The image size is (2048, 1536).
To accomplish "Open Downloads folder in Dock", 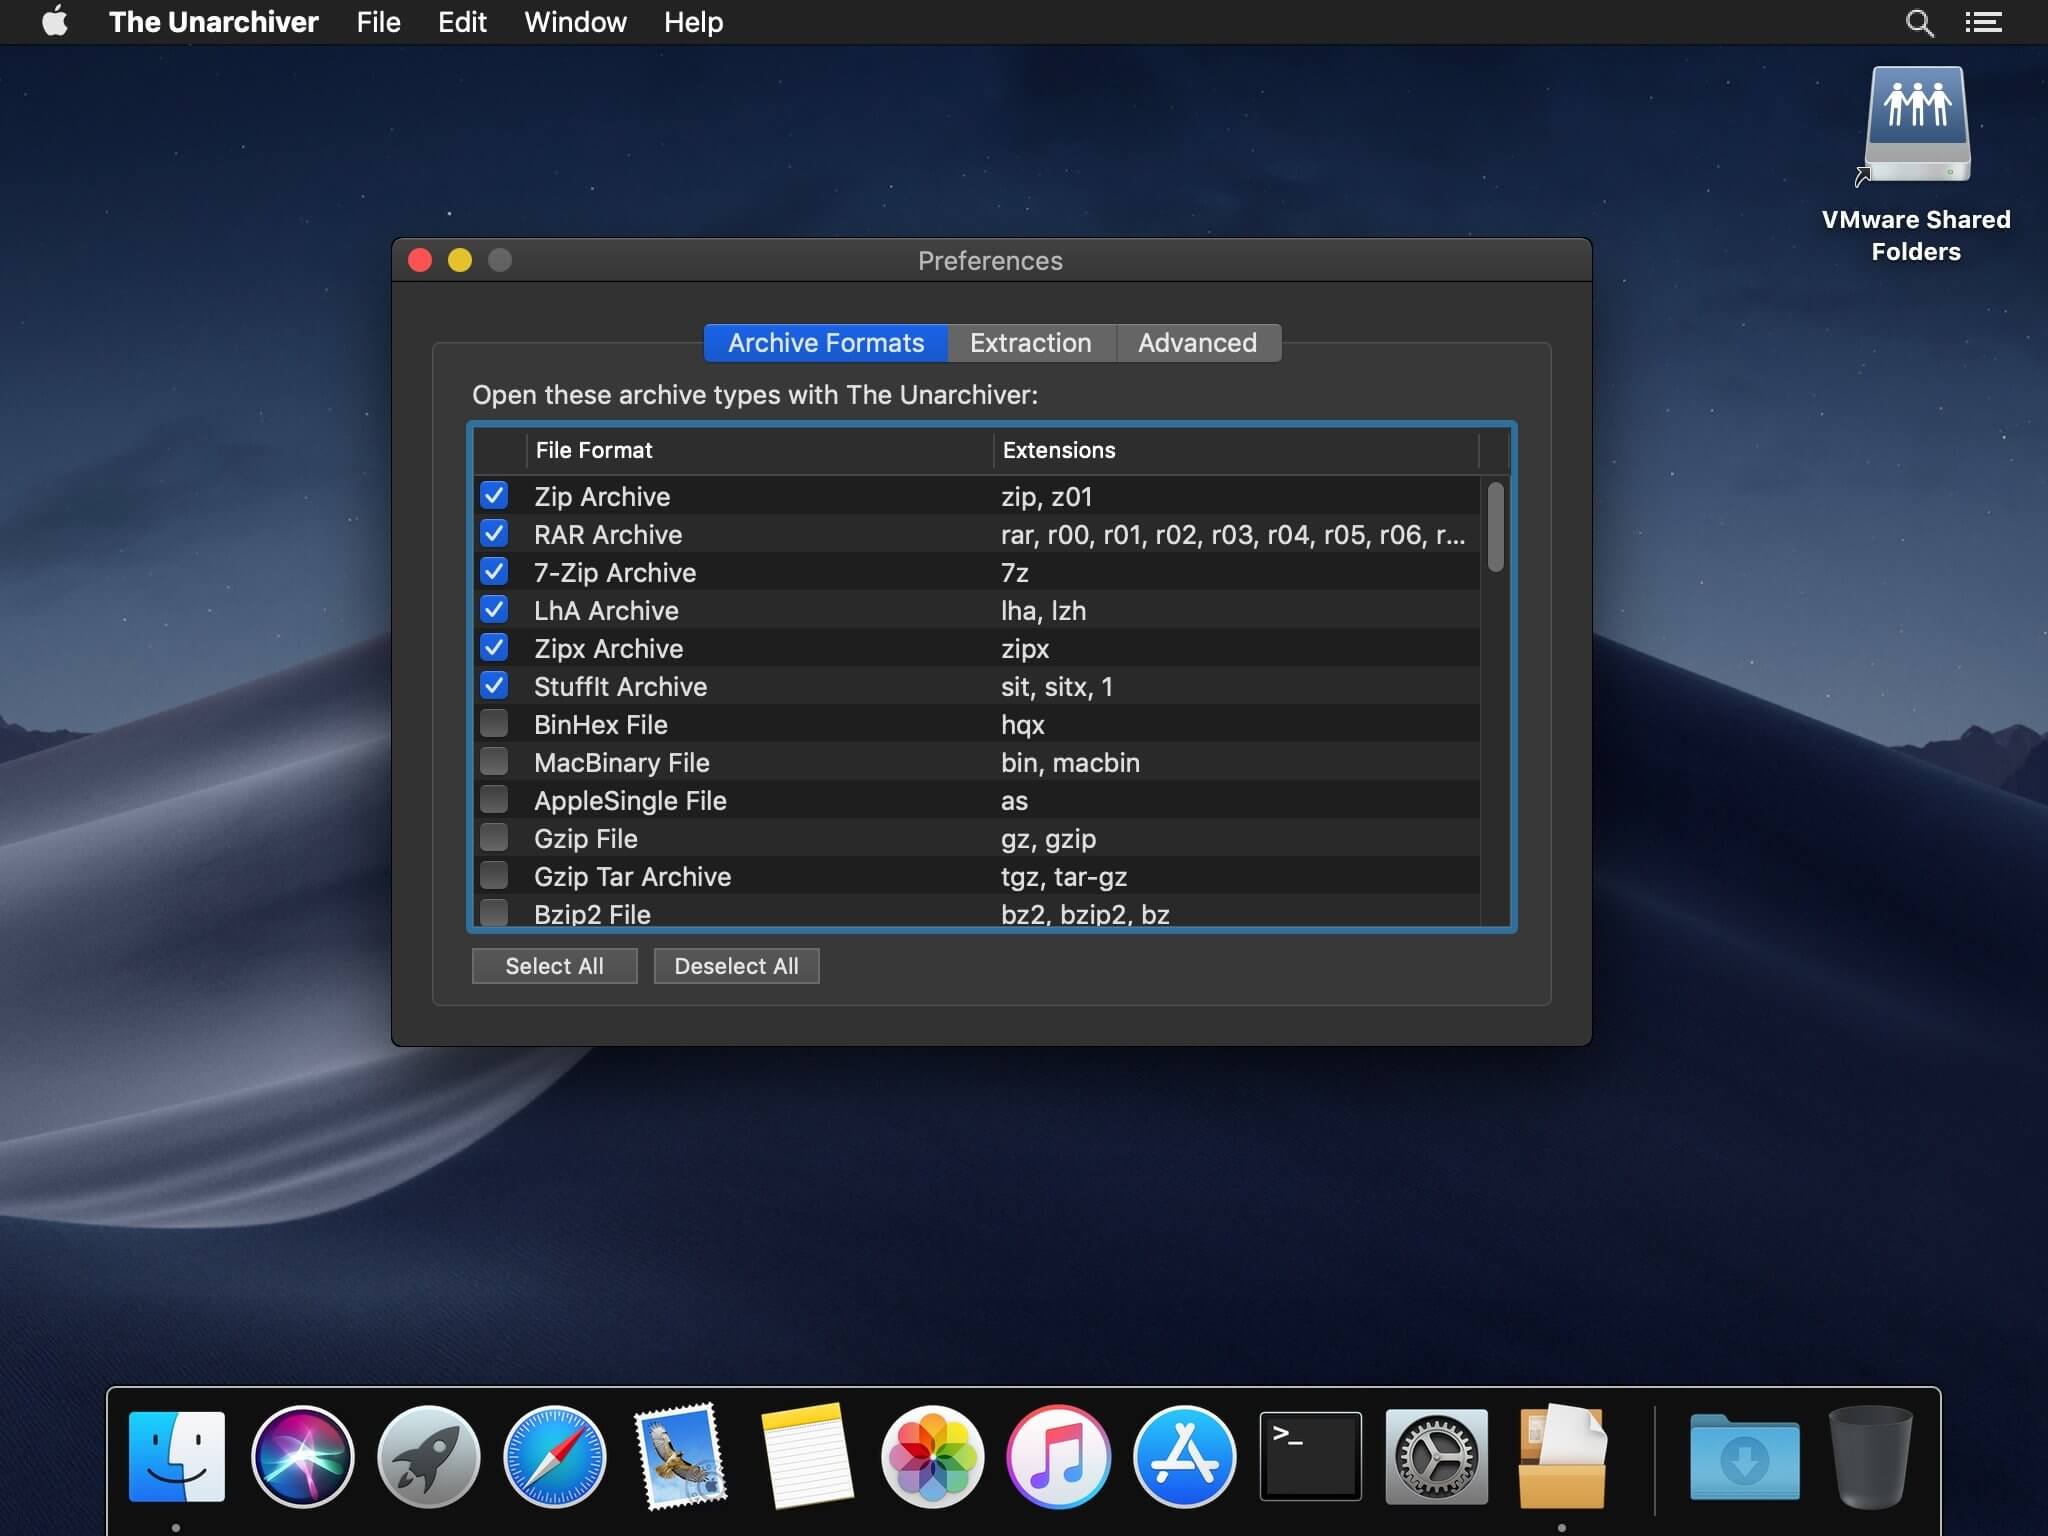I will pyautogui.click(x=1745, y=1456).
